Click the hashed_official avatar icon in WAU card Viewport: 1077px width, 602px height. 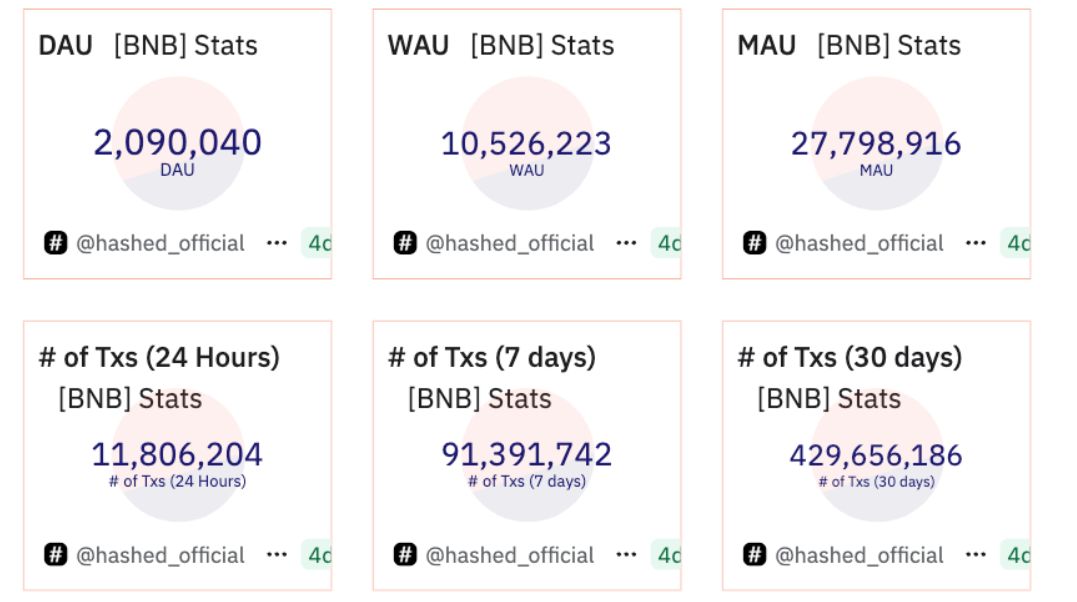(405, 243)
